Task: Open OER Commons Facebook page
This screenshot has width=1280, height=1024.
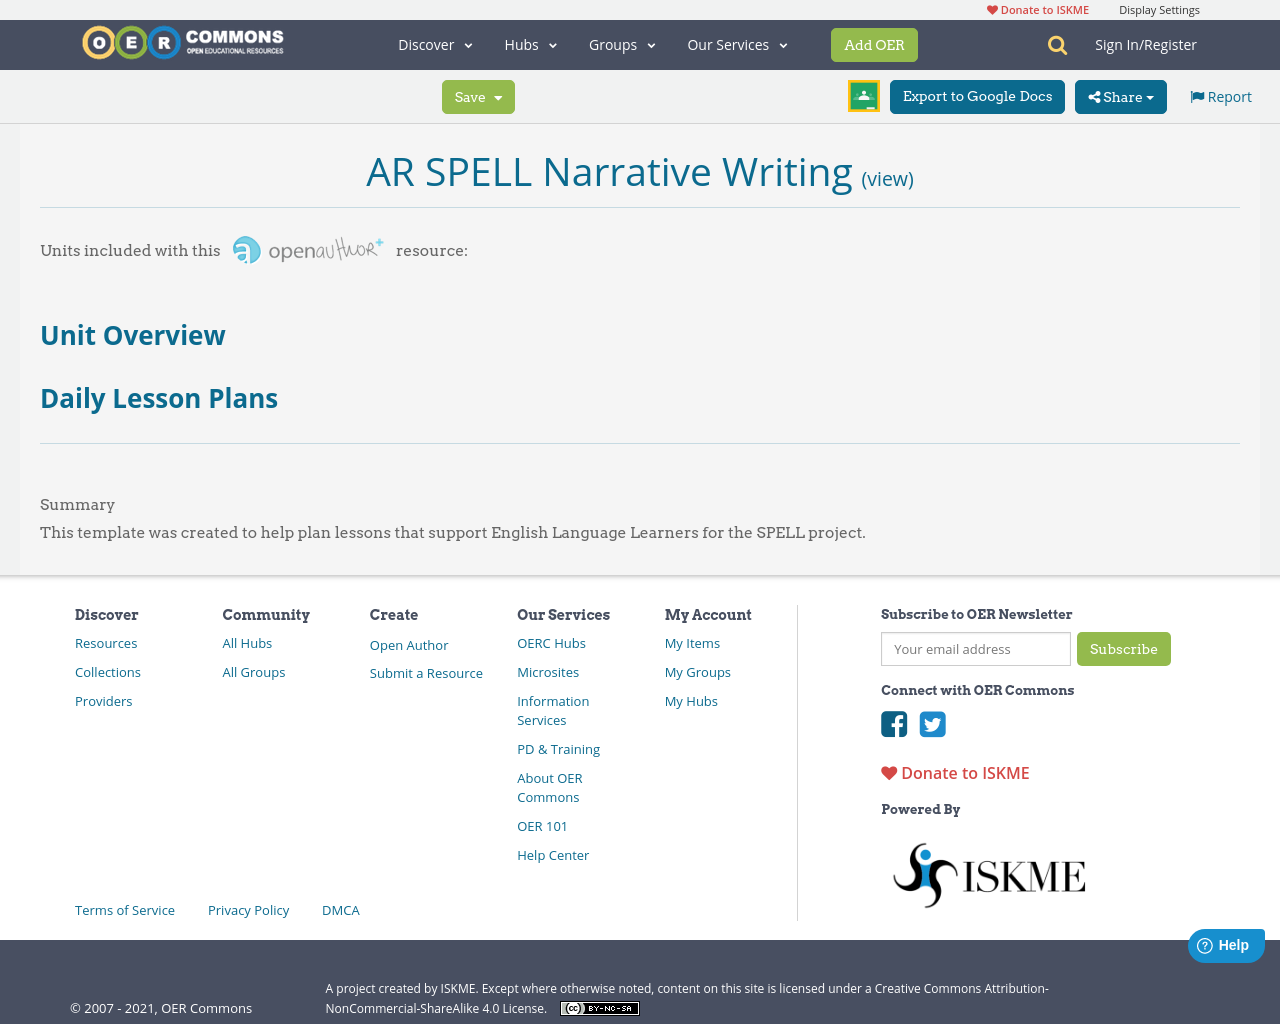Action: [x=894, y=723]
